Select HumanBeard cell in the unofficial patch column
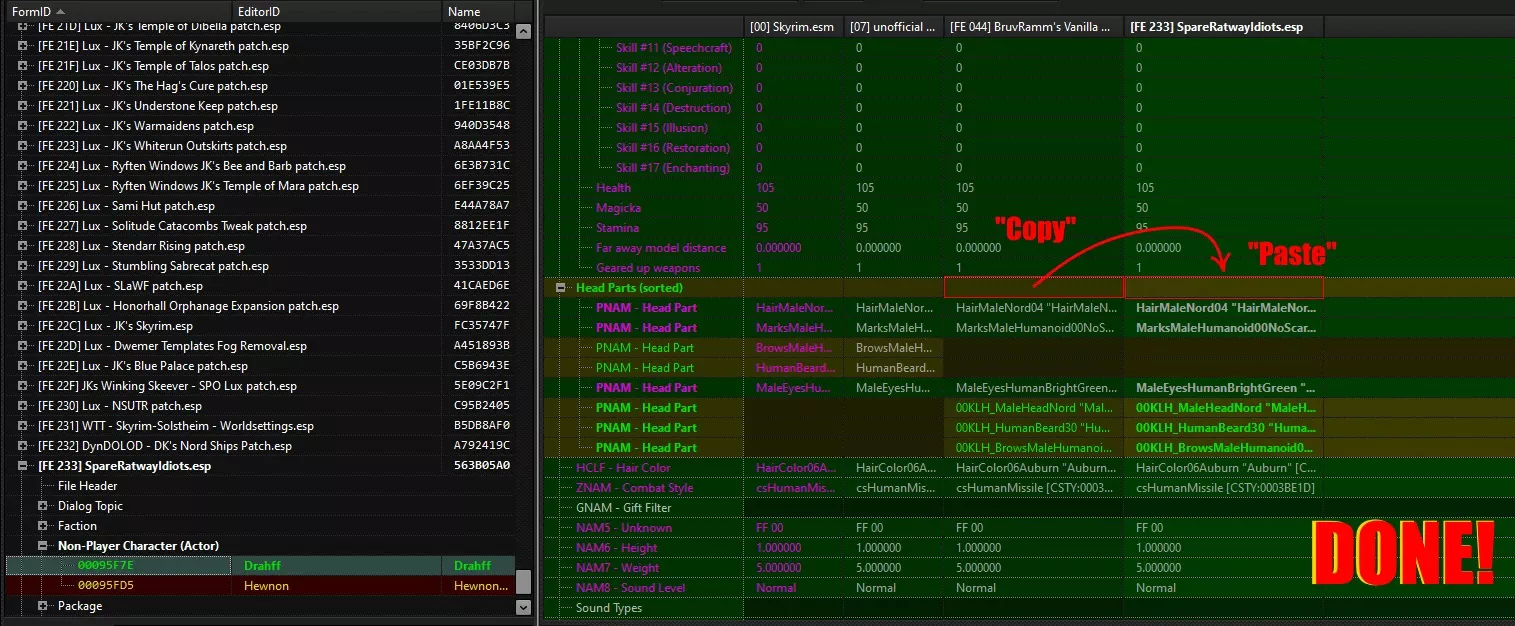 894,368
